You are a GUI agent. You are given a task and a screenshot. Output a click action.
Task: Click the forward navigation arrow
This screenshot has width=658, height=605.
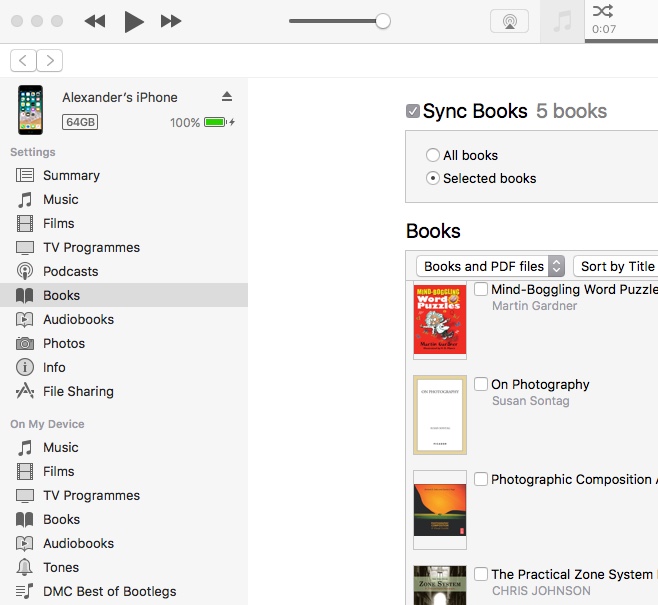point(50,61)
